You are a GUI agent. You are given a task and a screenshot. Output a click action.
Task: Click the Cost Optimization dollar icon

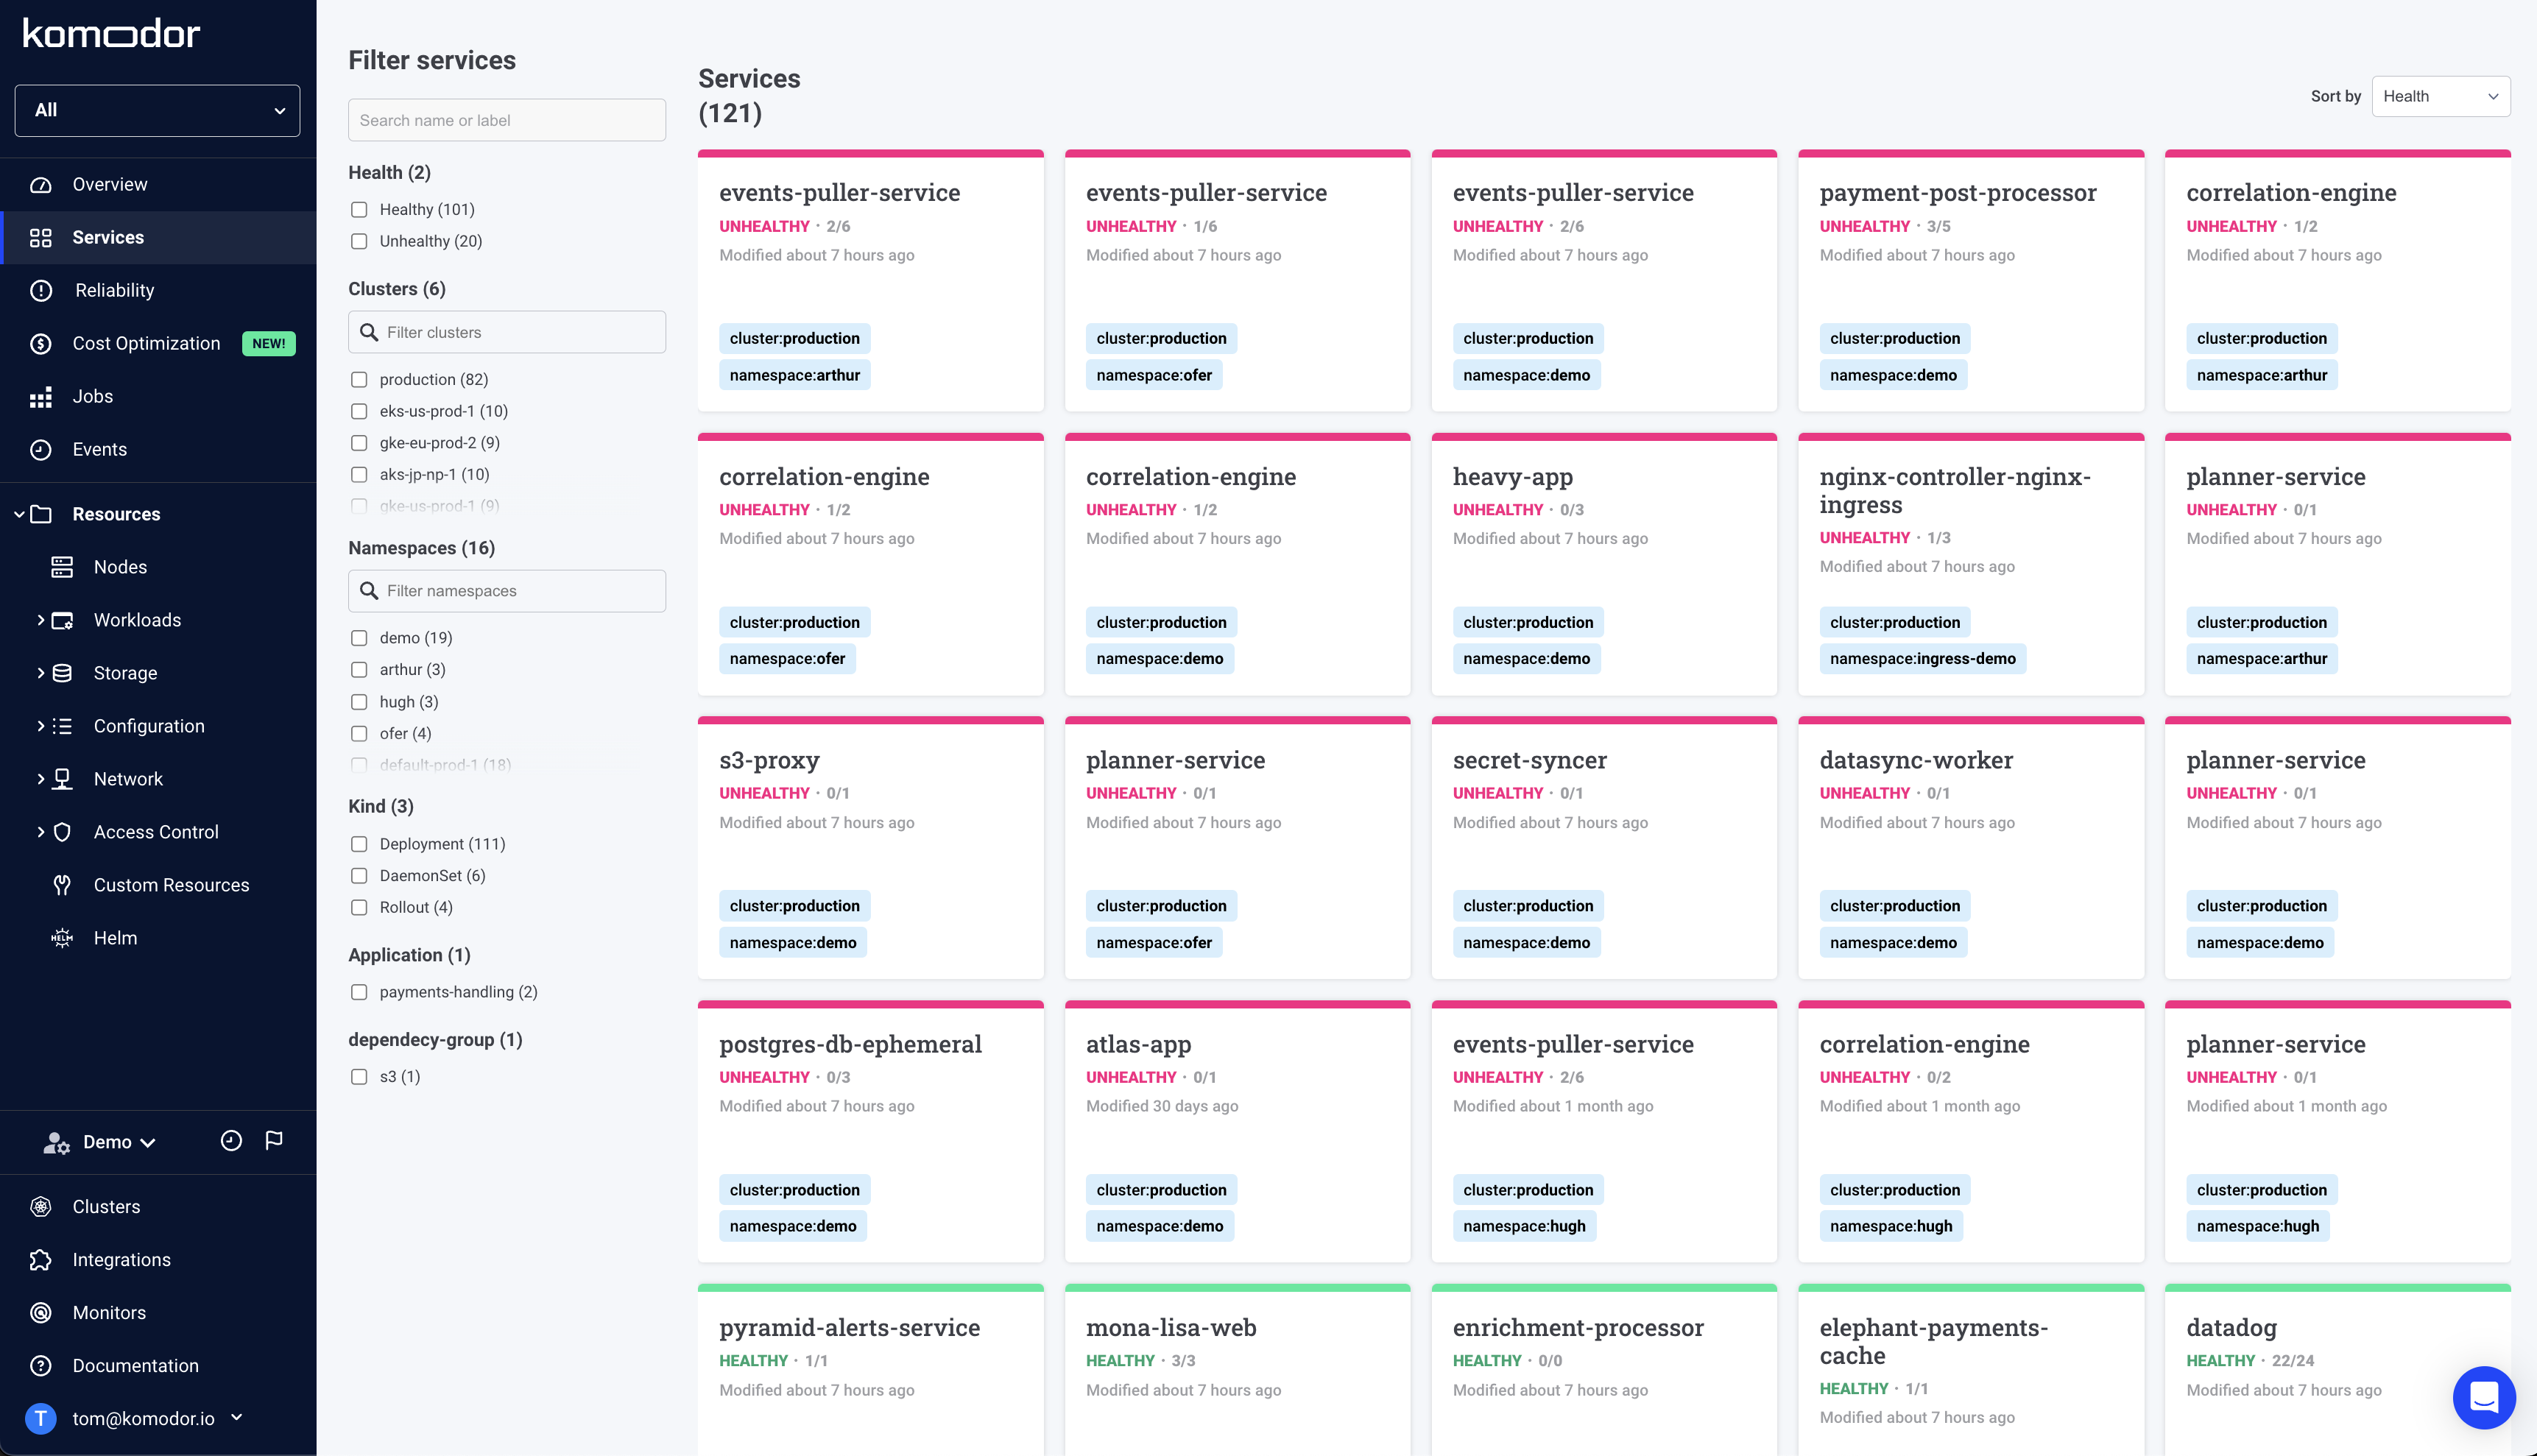[x=41, y=343]
